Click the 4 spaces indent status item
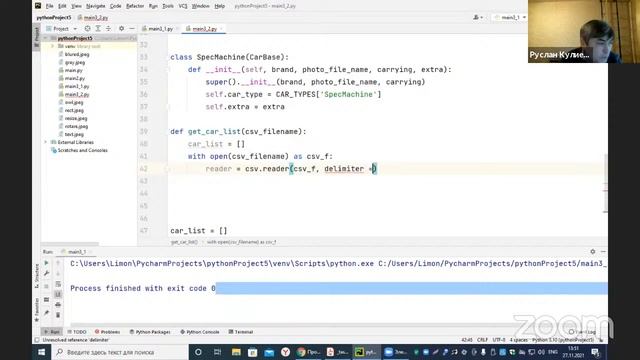 [x=518, y=340]
